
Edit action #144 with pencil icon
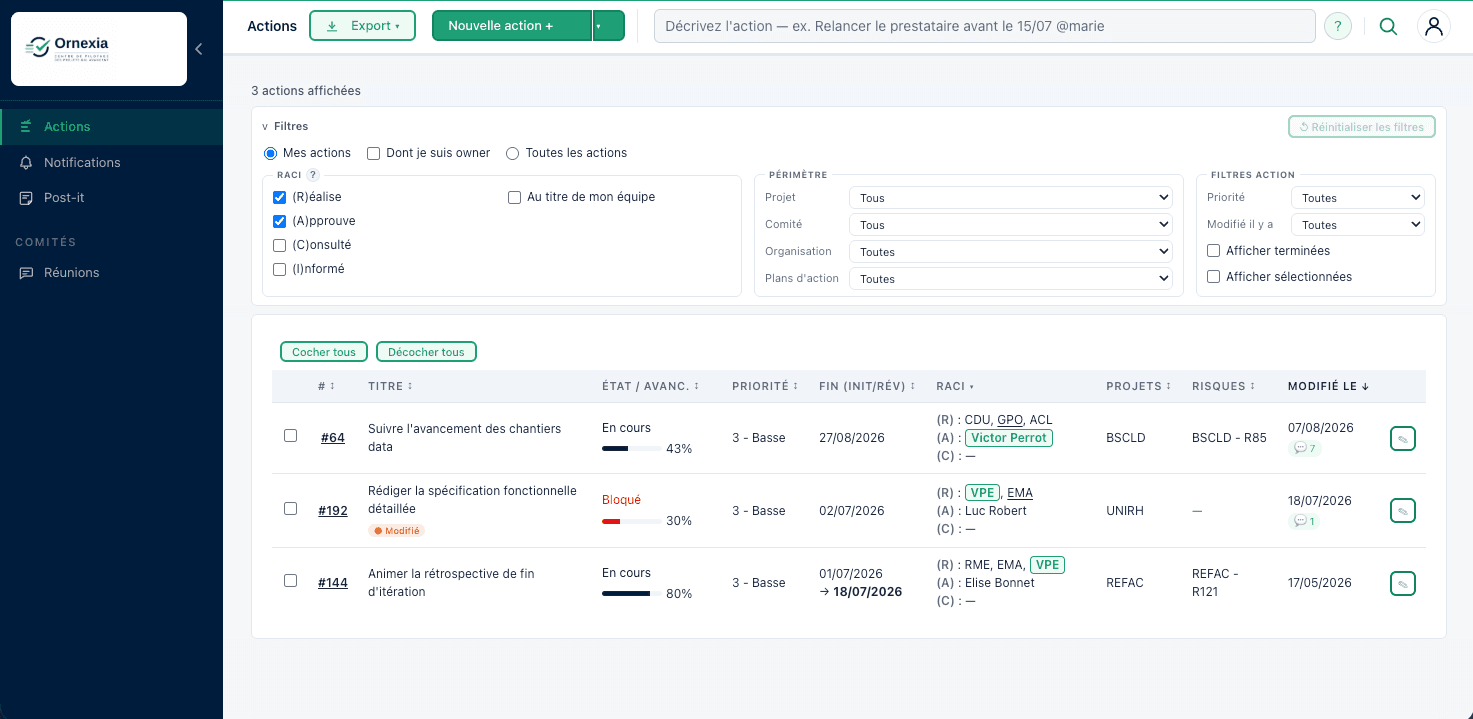click(x=1403, y=583)
